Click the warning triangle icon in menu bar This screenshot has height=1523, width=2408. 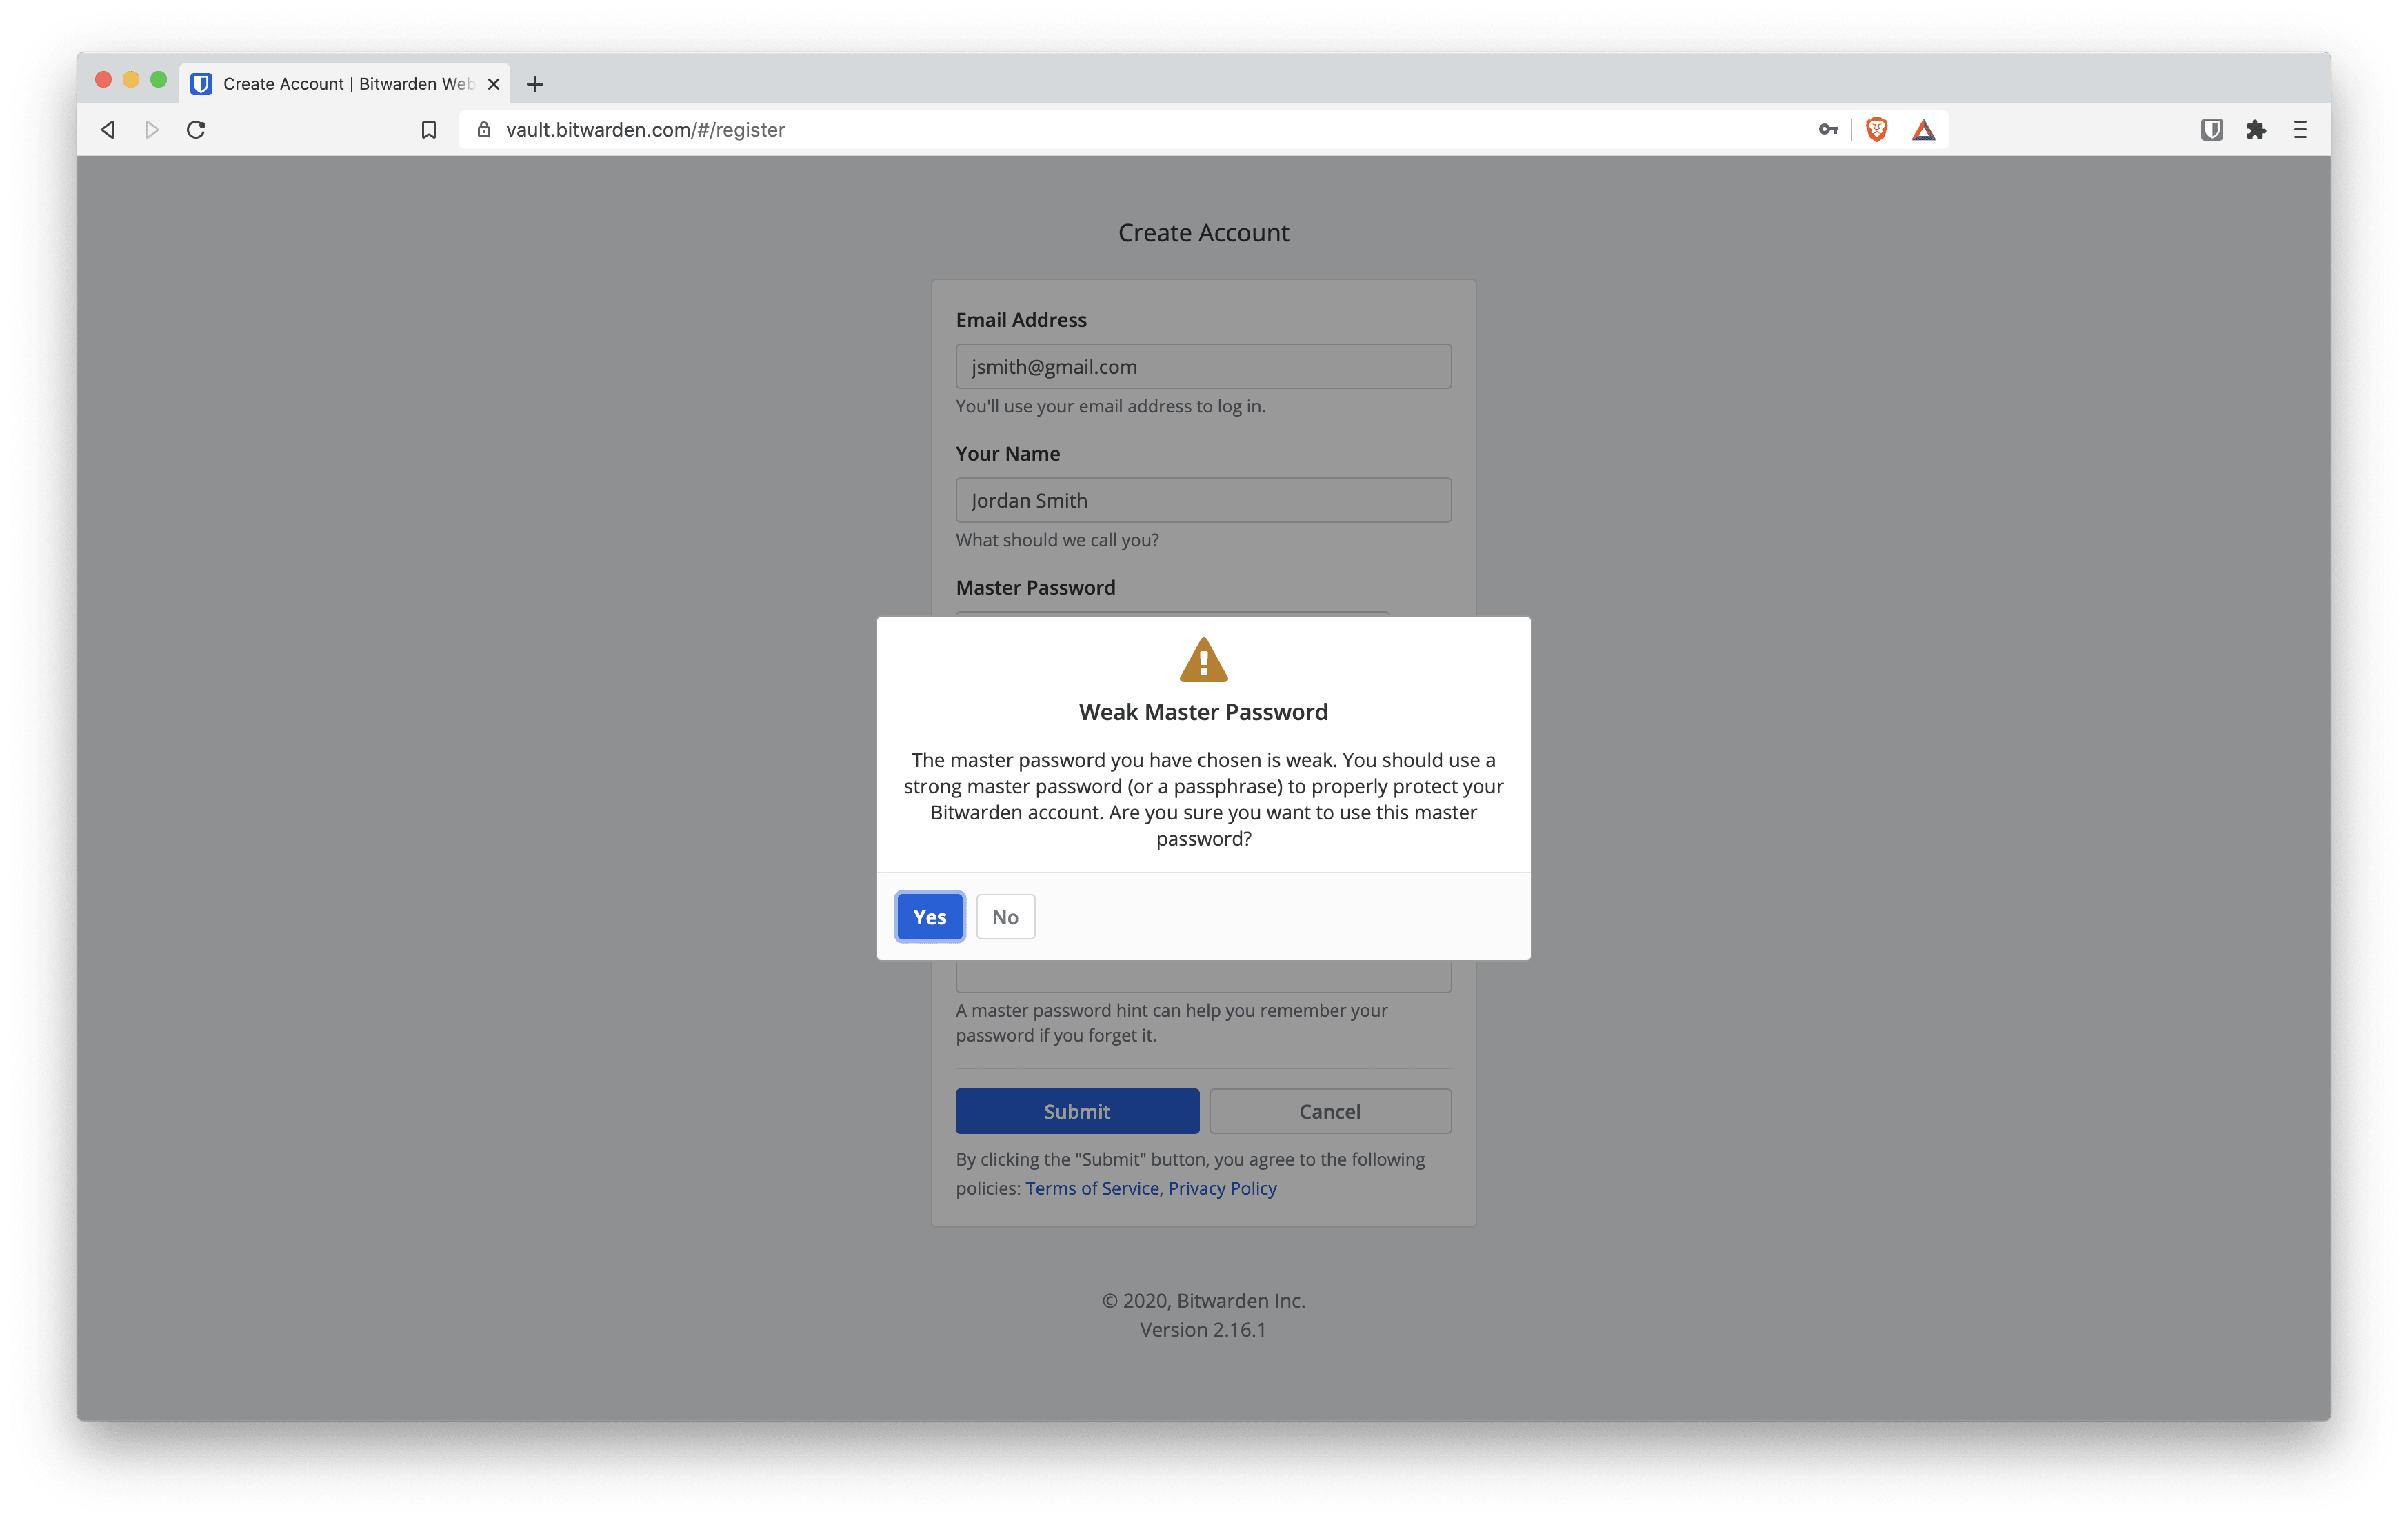1924,128
